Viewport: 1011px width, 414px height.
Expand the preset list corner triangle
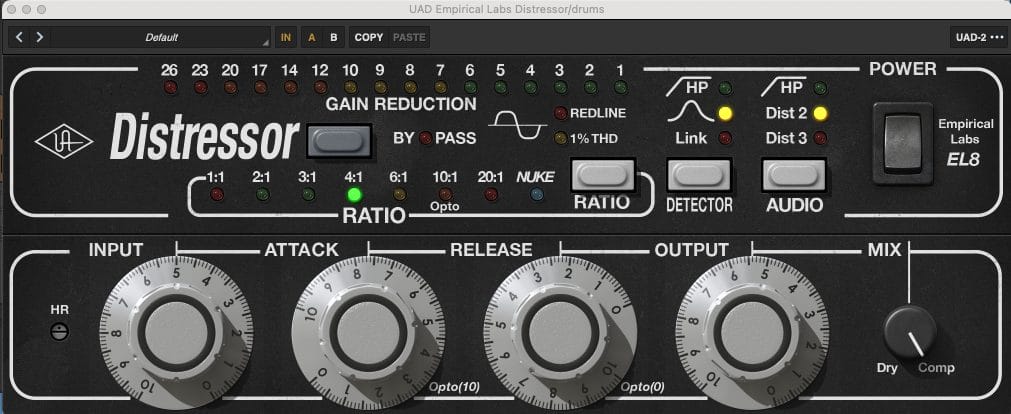(266, 43)
